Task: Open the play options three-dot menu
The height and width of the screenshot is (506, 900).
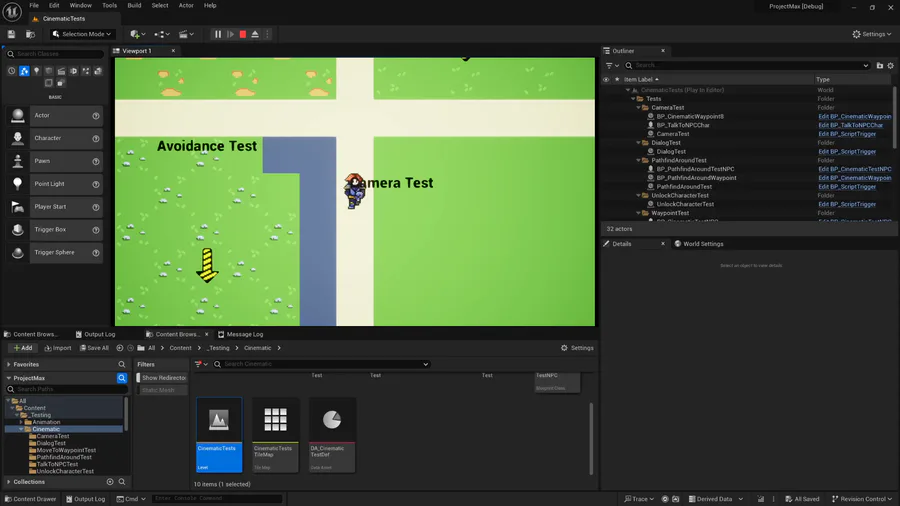Action: click(x=267, y=34)
